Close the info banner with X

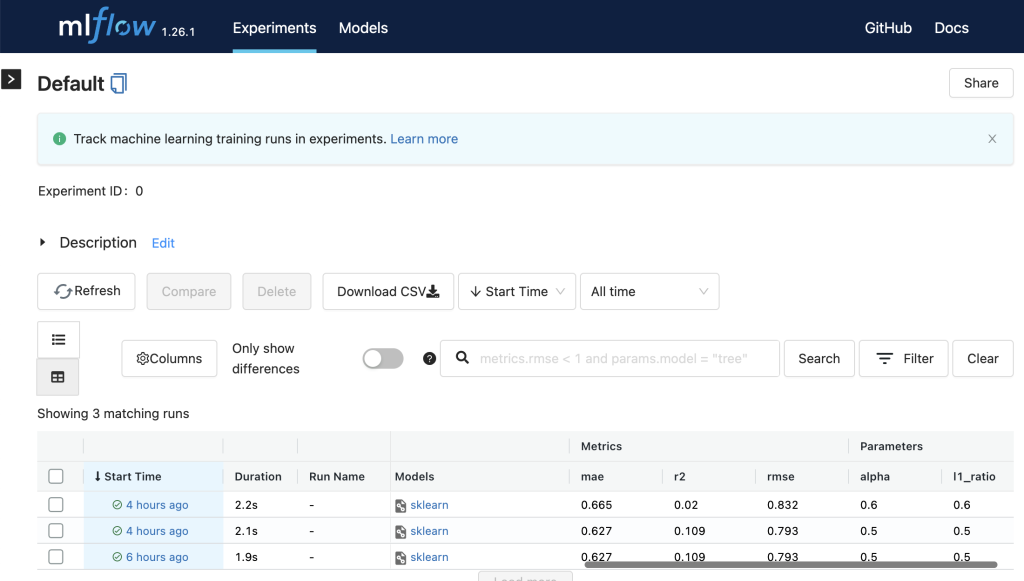coord(992,139)
